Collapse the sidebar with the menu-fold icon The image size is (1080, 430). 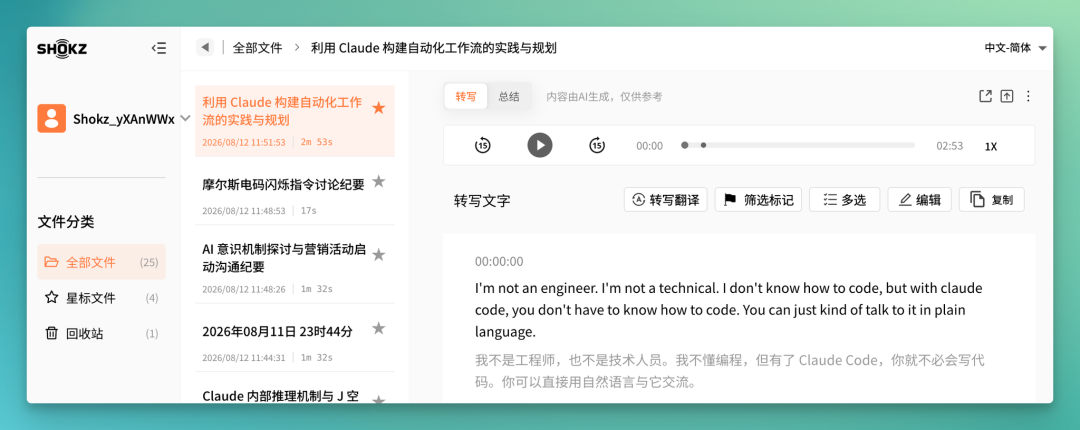click(x=158, y=48)
